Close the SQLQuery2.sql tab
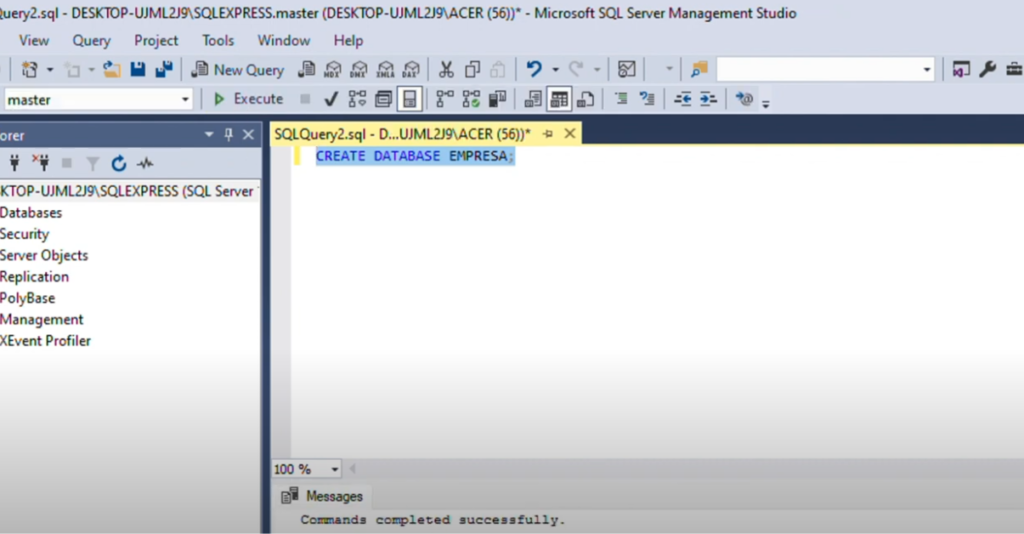Image resolution: width=1024 pixels, height=534 pixels. (x=569, y=134)
